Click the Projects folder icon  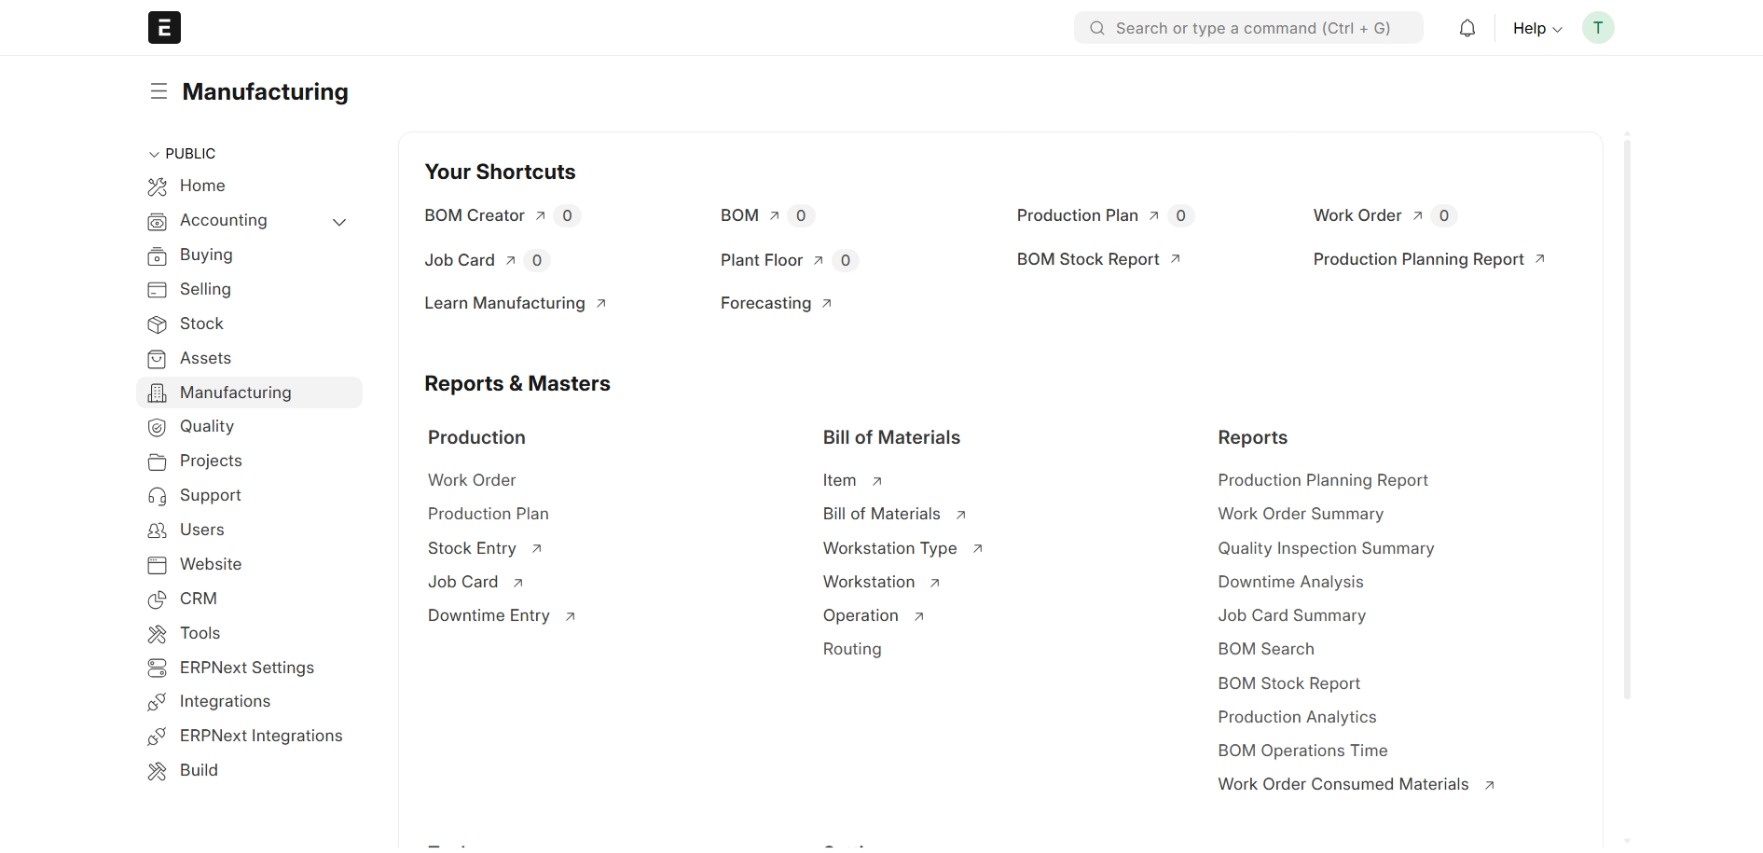click(x=157, y=462)
